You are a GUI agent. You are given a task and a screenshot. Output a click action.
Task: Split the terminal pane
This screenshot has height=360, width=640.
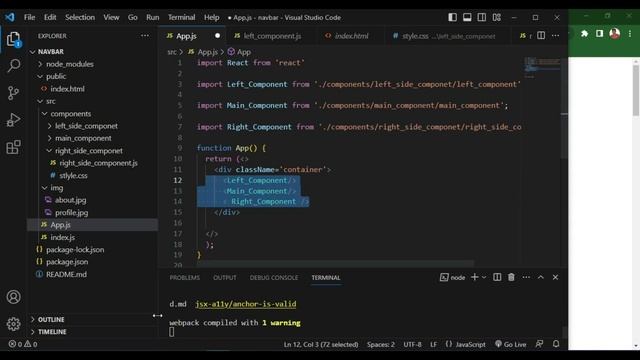coord(497,277)
